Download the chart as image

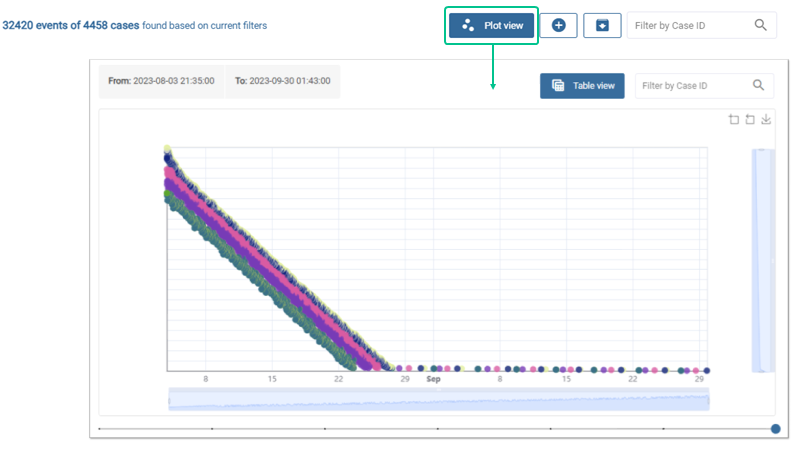pyautogui.click(x=766, y=120)
